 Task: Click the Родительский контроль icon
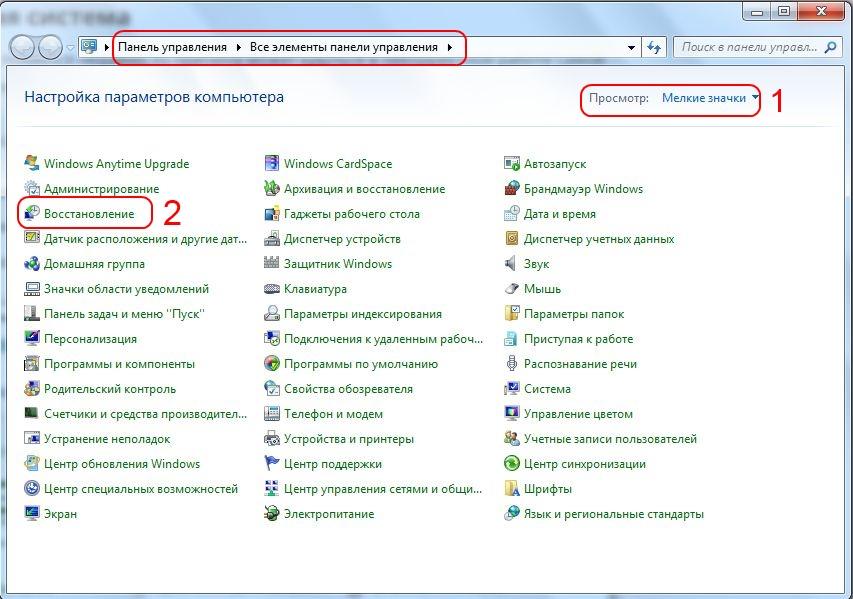tap(32, 388)
